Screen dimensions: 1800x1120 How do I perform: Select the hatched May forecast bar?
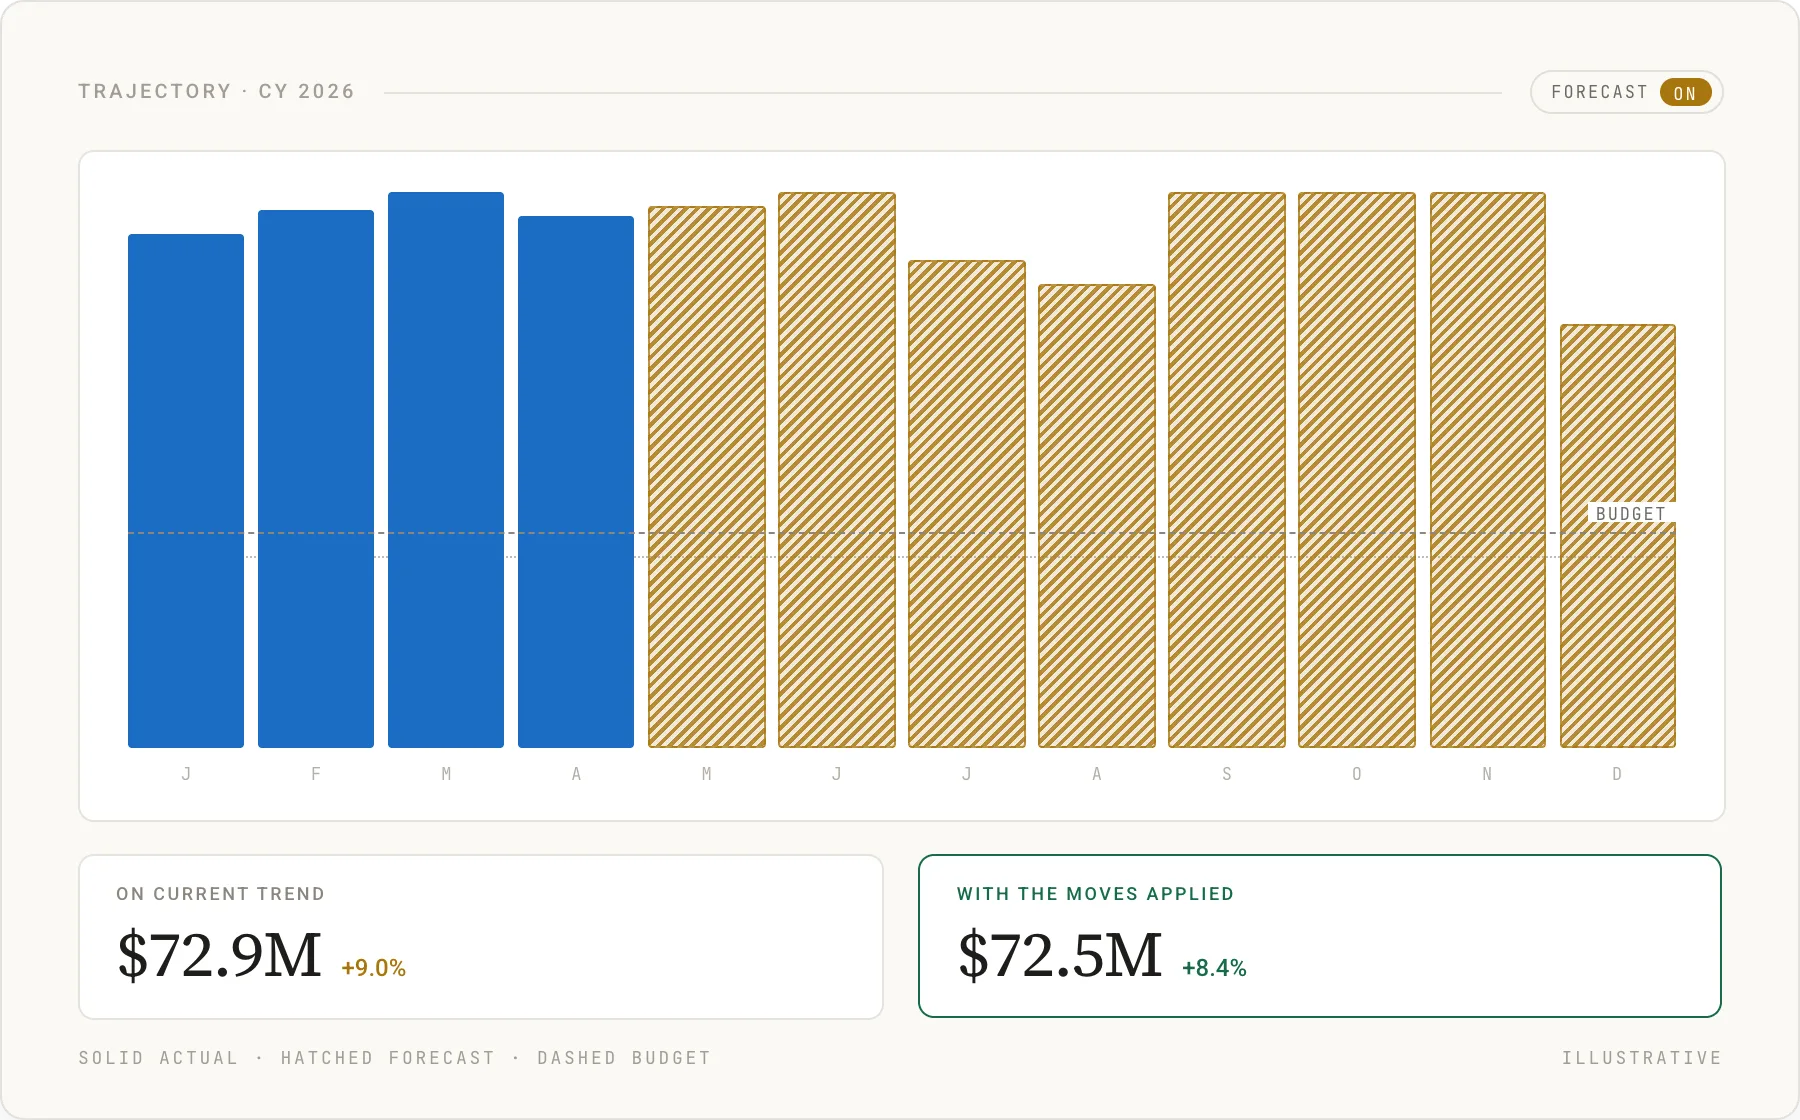coord(707,477)
